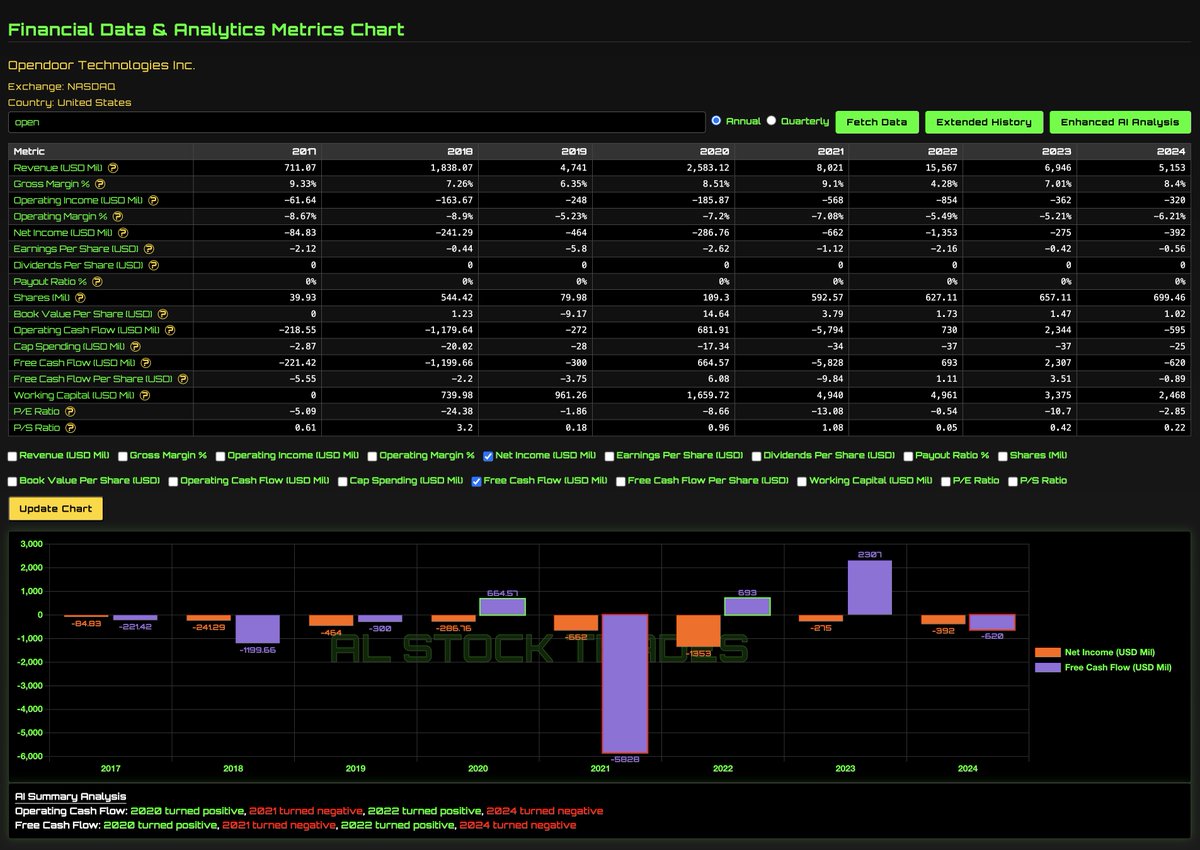Toggle Free Cash Flow series in chart legend

[1103, 667]
